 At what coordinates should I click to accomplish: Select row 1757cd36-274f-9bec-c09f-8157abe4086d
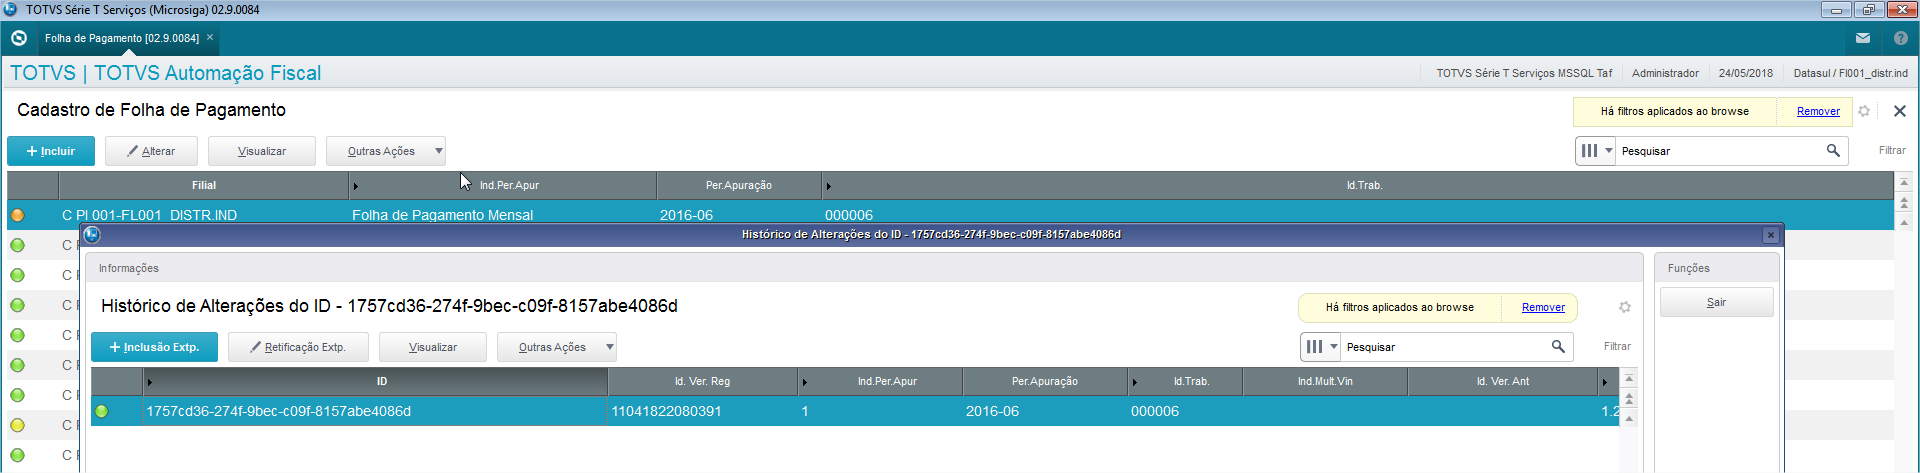(x=855, y=411)
